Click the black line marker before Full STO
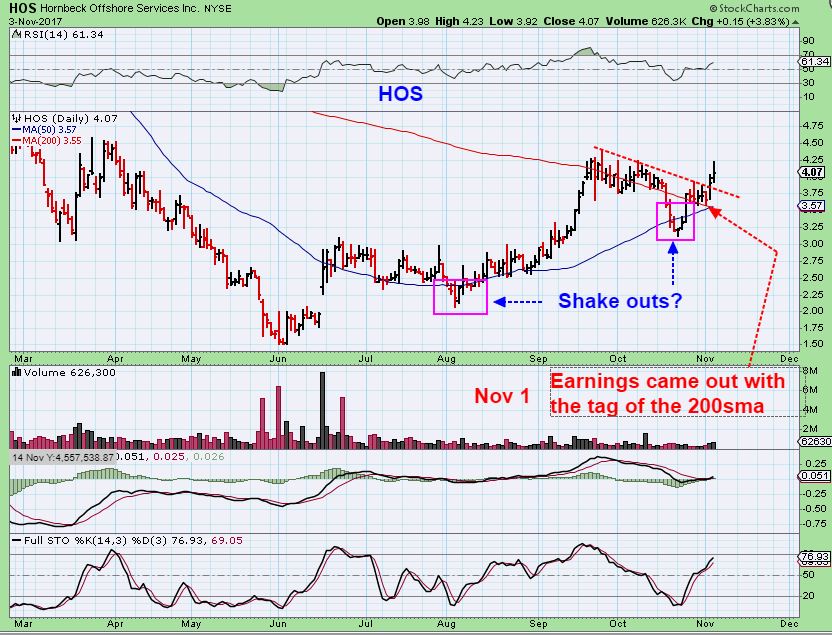The width and height of the screenshot is (832, 635). point(16,541)
